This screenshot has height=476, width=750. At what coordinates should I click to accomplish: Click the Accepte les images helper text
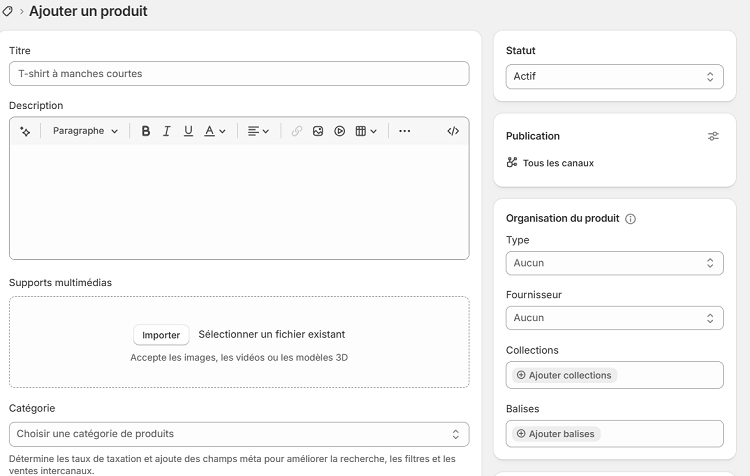239,357
